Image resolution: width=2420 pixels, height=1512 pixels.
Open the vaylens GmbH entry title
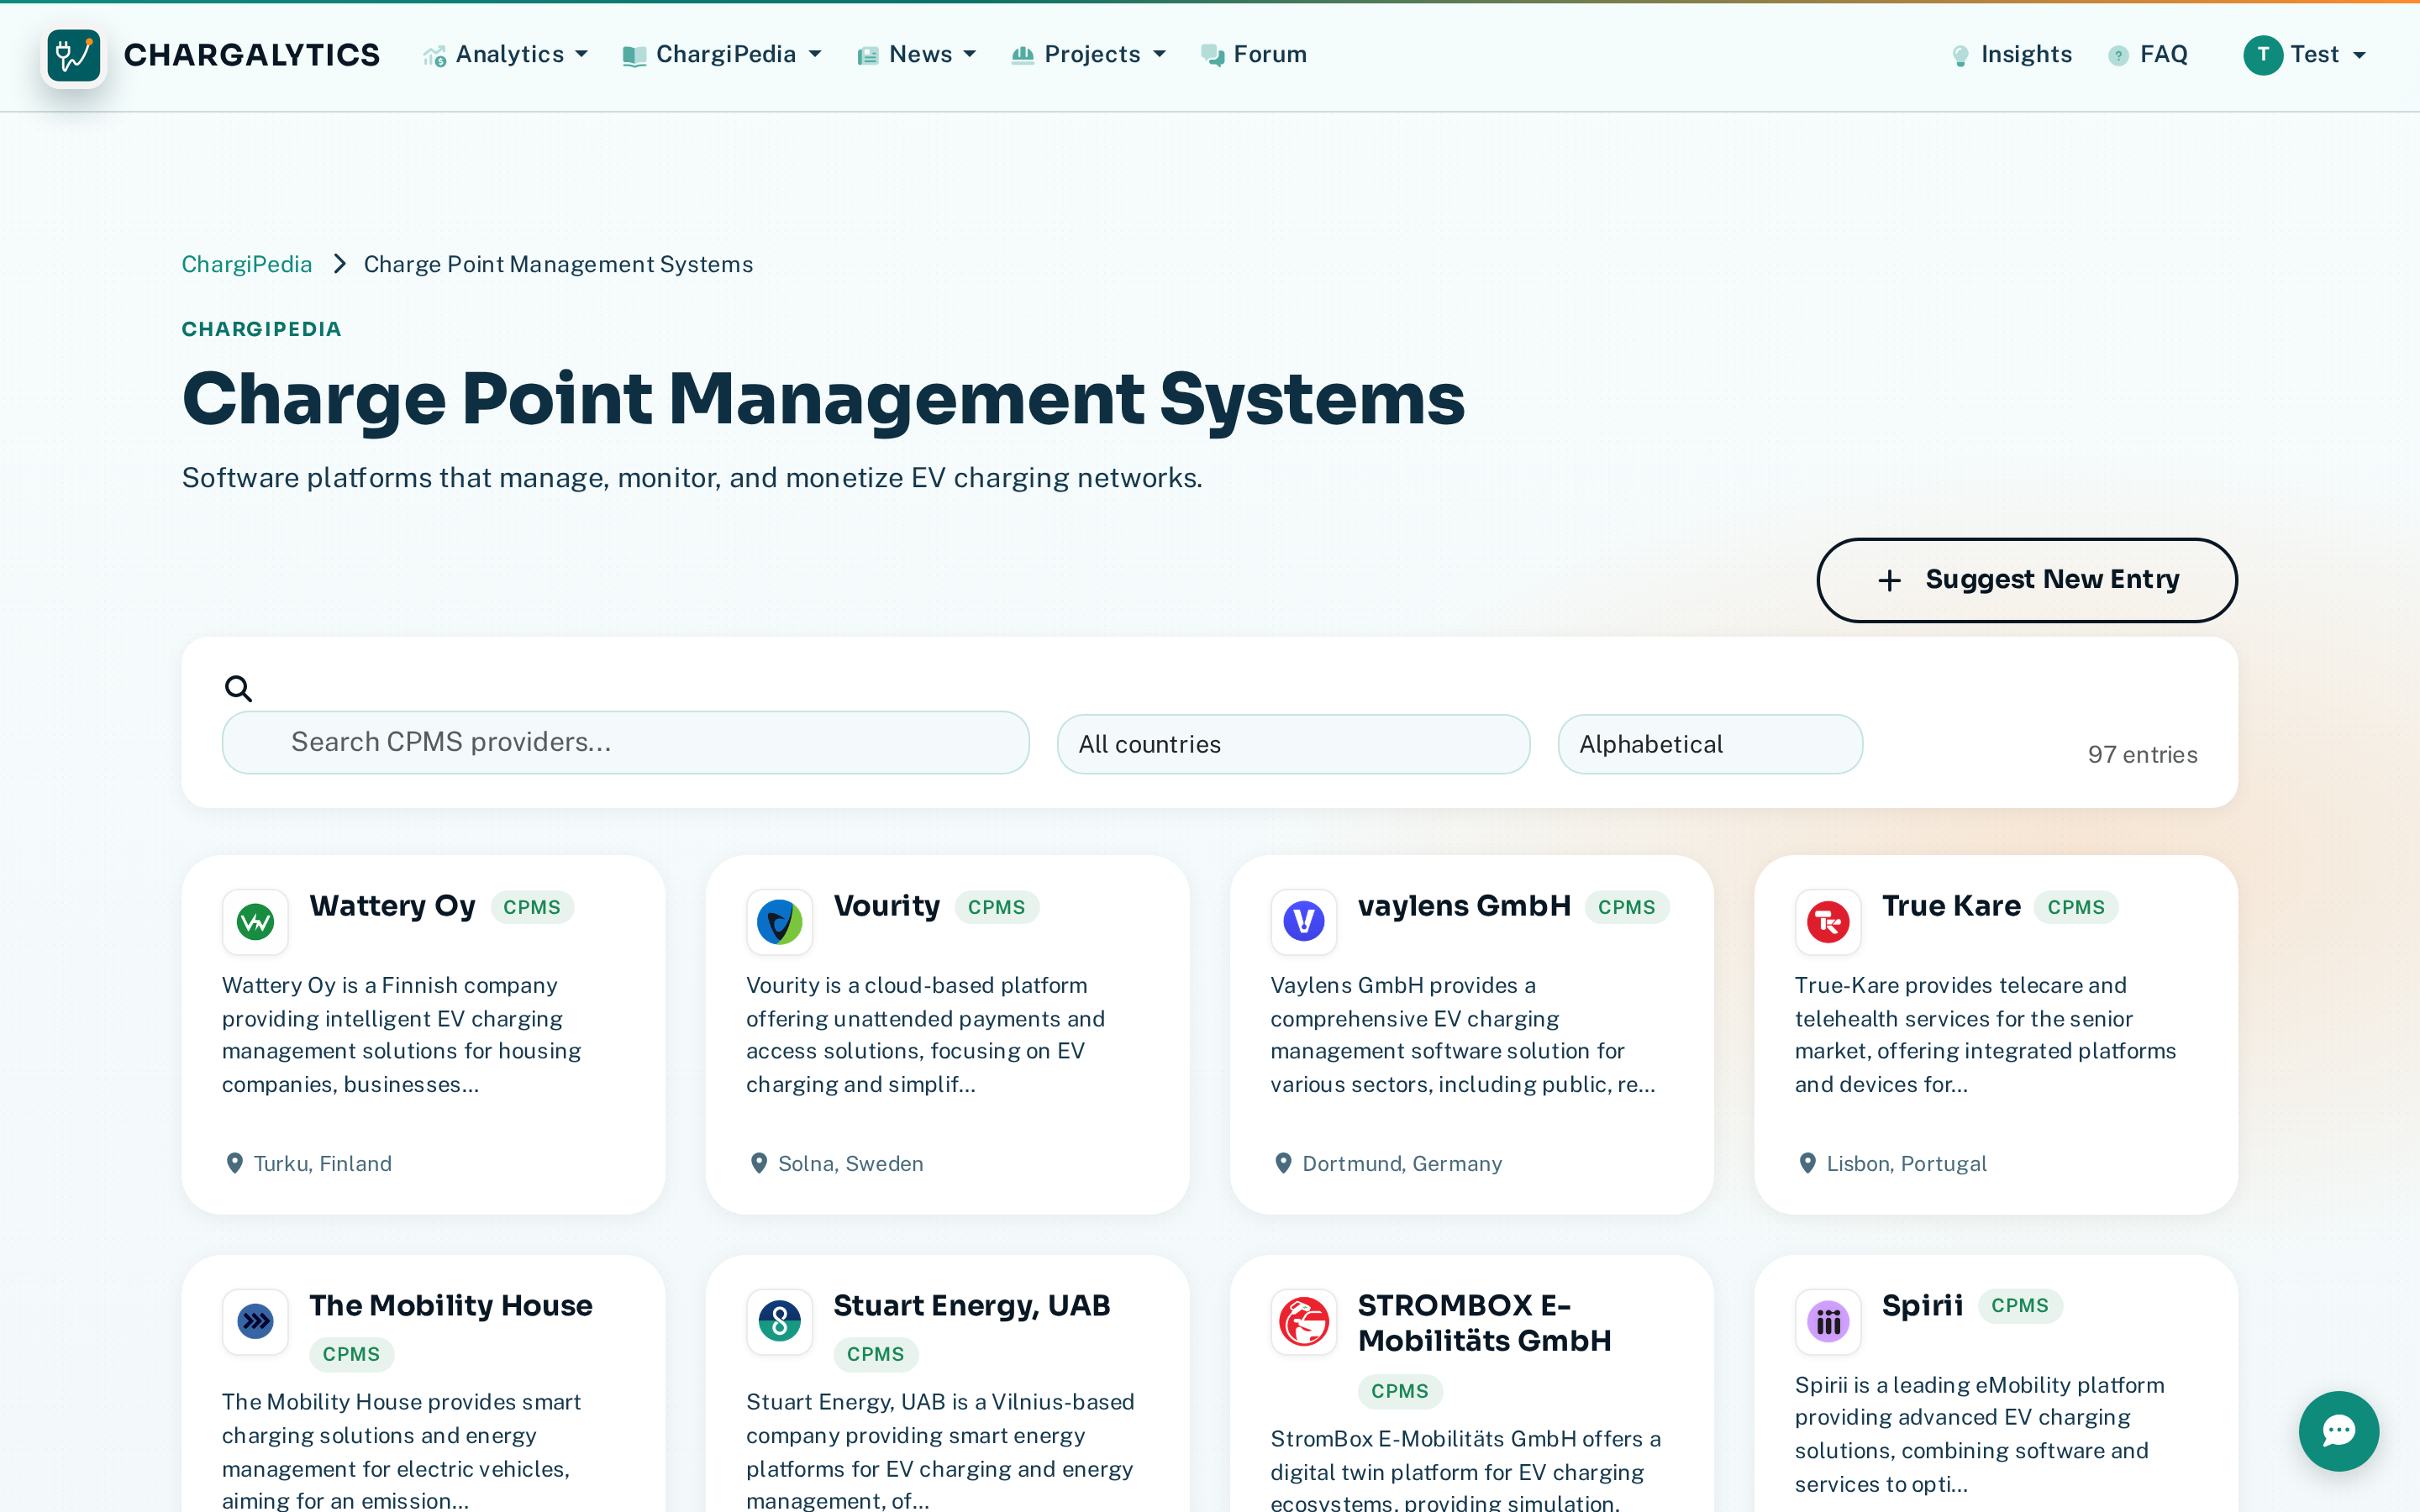click(x=1464, y=906)
